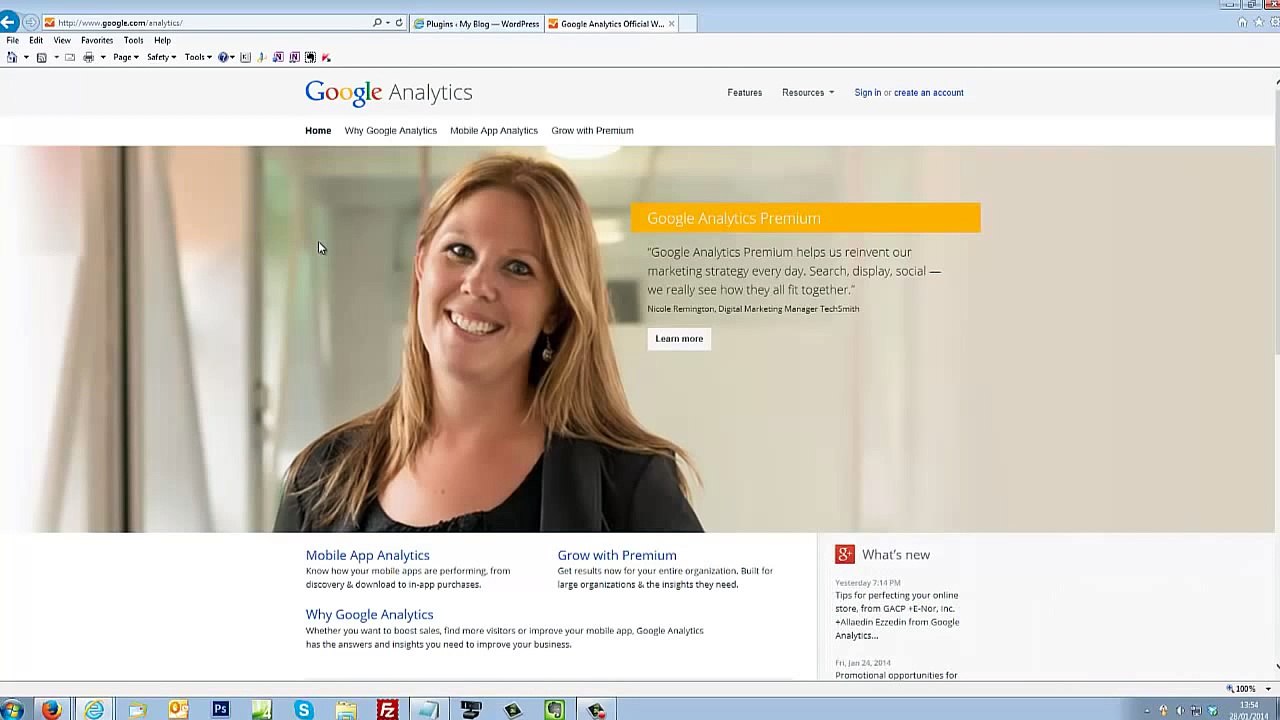Image resolution: width=1280 pixels, height=720 pixels.
Task: Click the Features link
Action: coord(744,92)
